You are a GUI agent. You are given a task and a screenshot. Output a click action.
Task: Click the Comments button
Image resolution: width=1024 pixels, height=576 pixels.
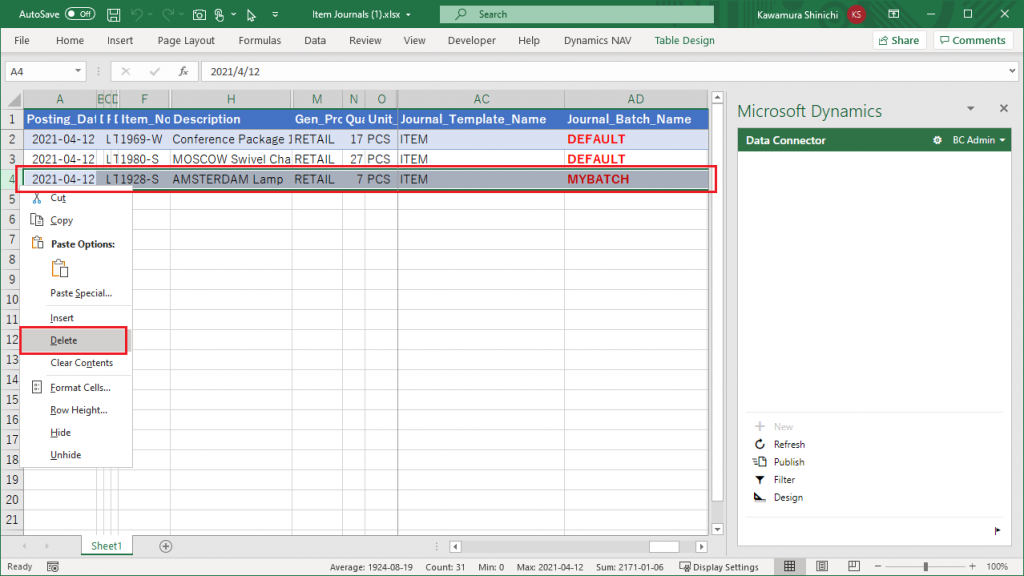[x=972, y=40]
